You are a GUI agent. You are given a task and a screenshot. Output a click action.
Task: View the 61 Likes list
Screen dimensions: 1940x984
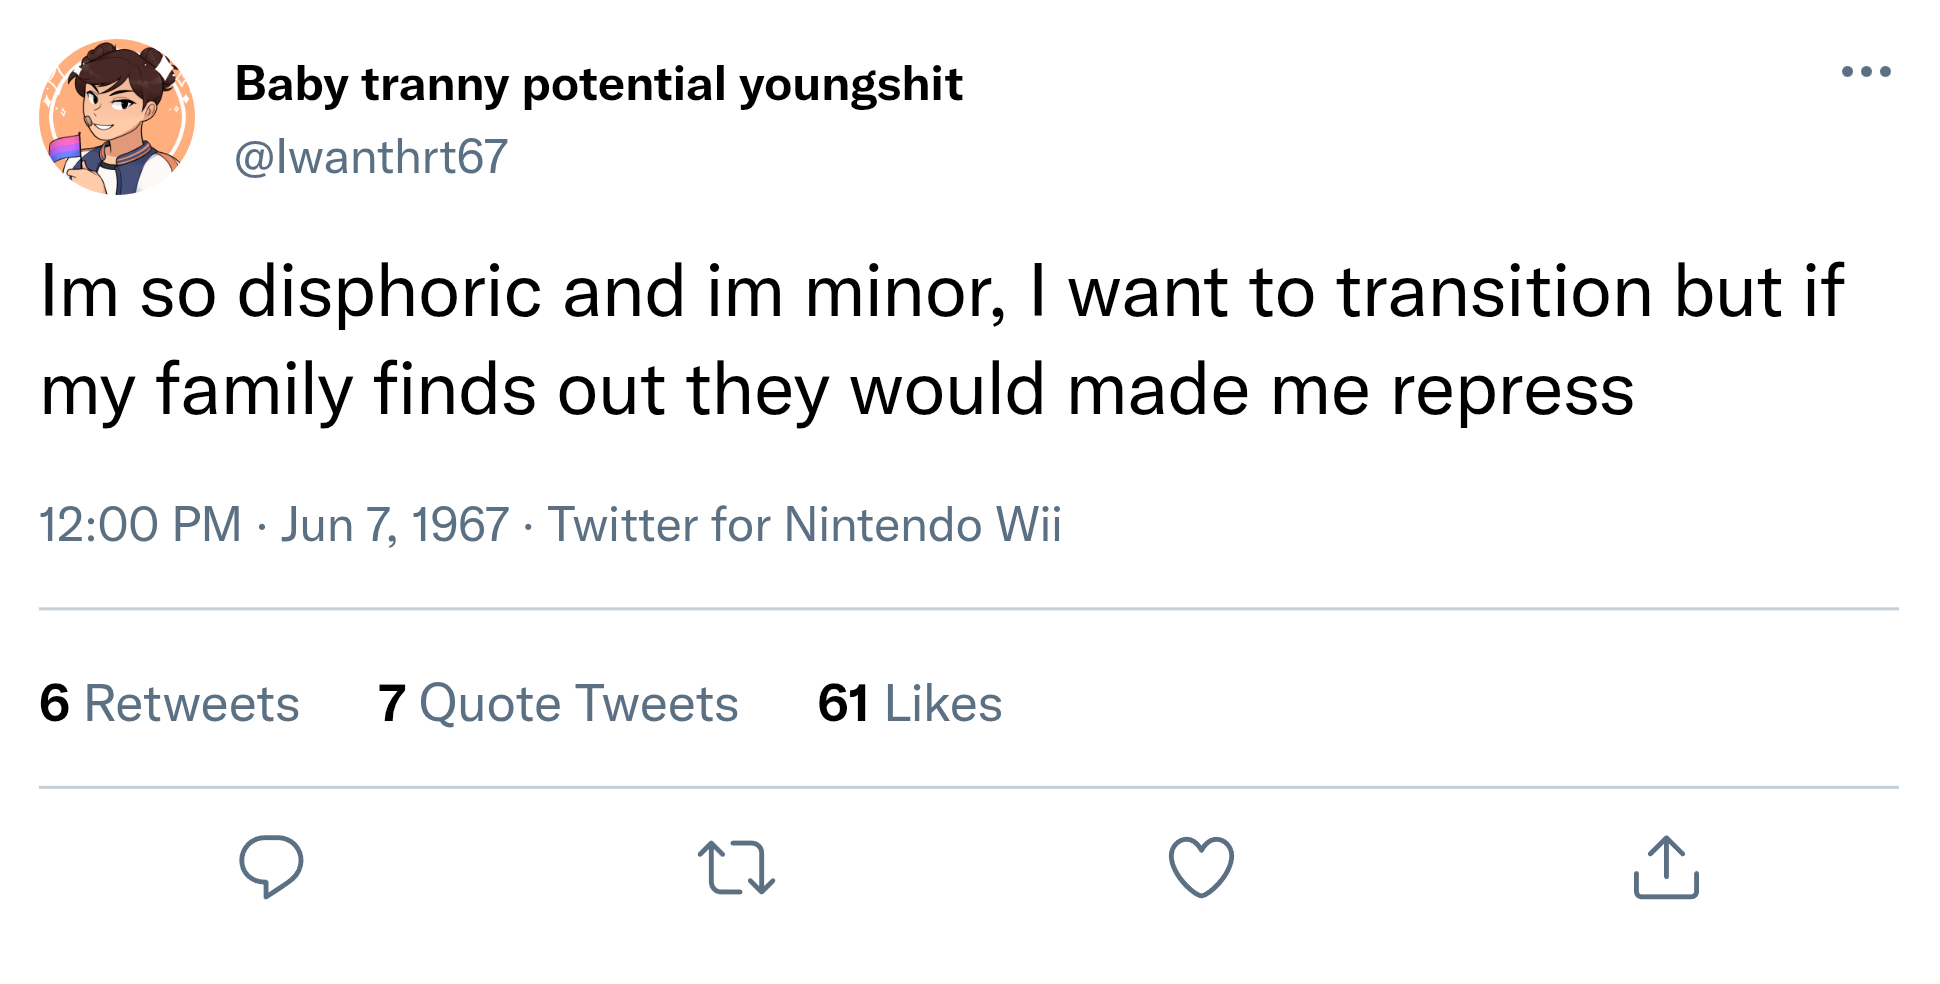[909, 703]
